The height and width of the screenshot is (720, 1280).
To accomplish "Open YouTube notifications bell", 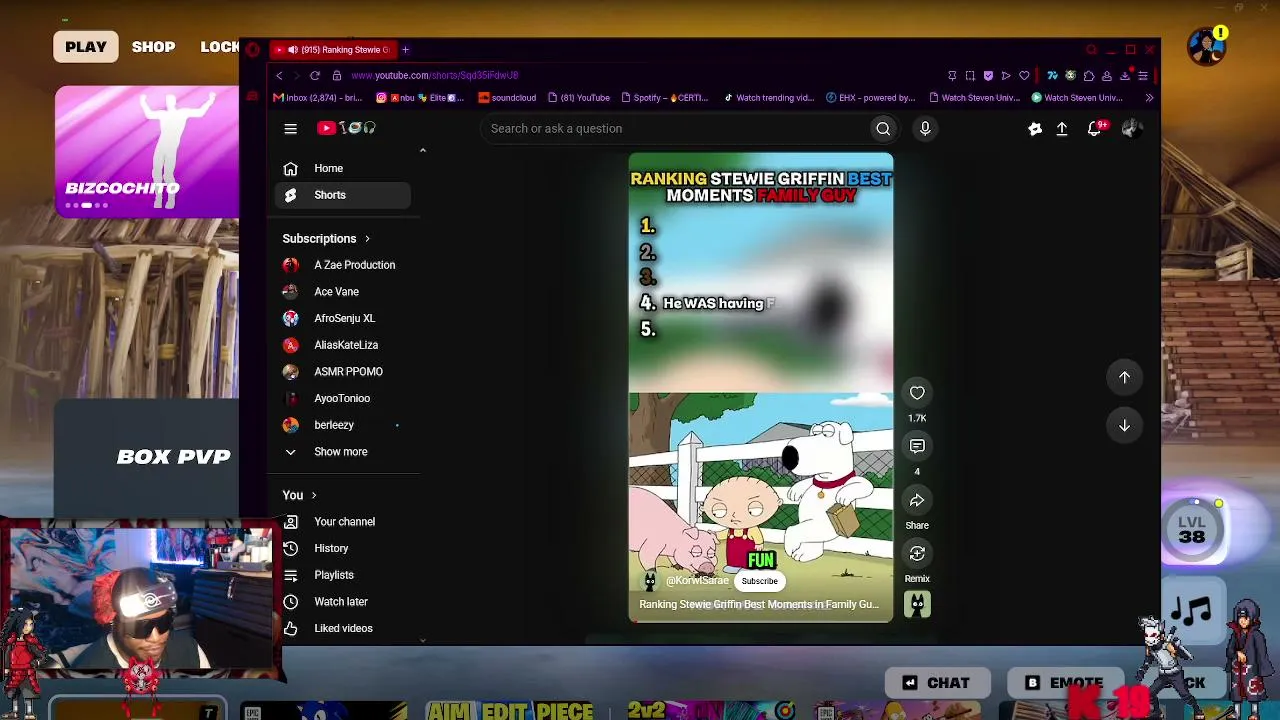I will 1095,128.
